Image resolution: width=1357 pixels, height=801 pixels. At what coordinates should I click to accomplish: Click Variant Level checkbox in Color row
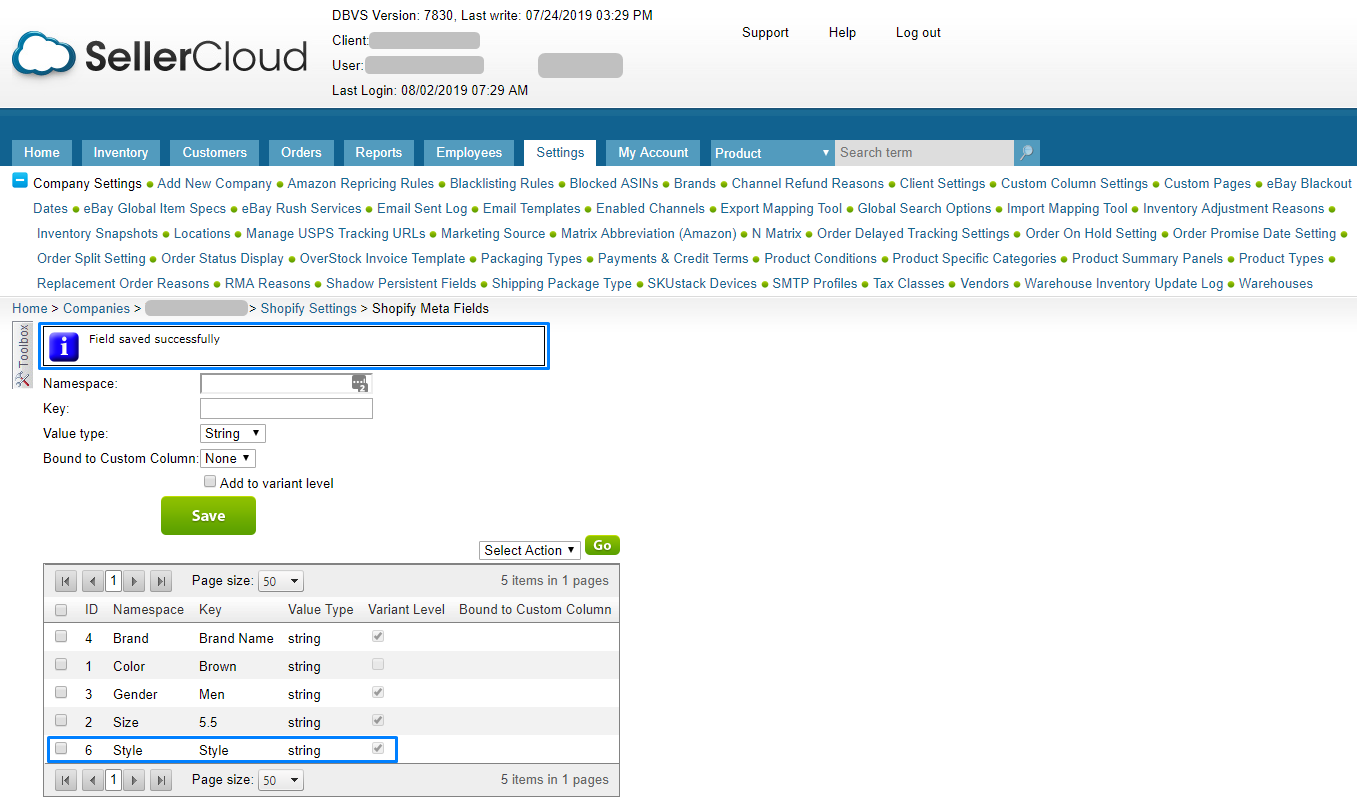point(378,665)
